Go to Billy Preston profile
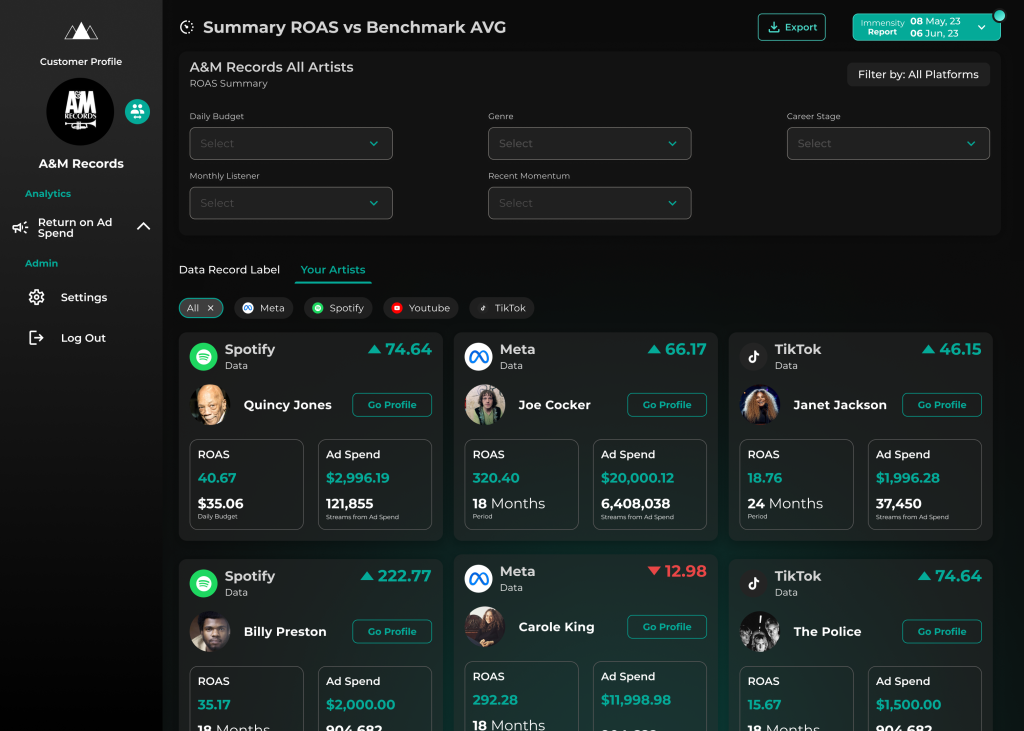 (392, 631)
